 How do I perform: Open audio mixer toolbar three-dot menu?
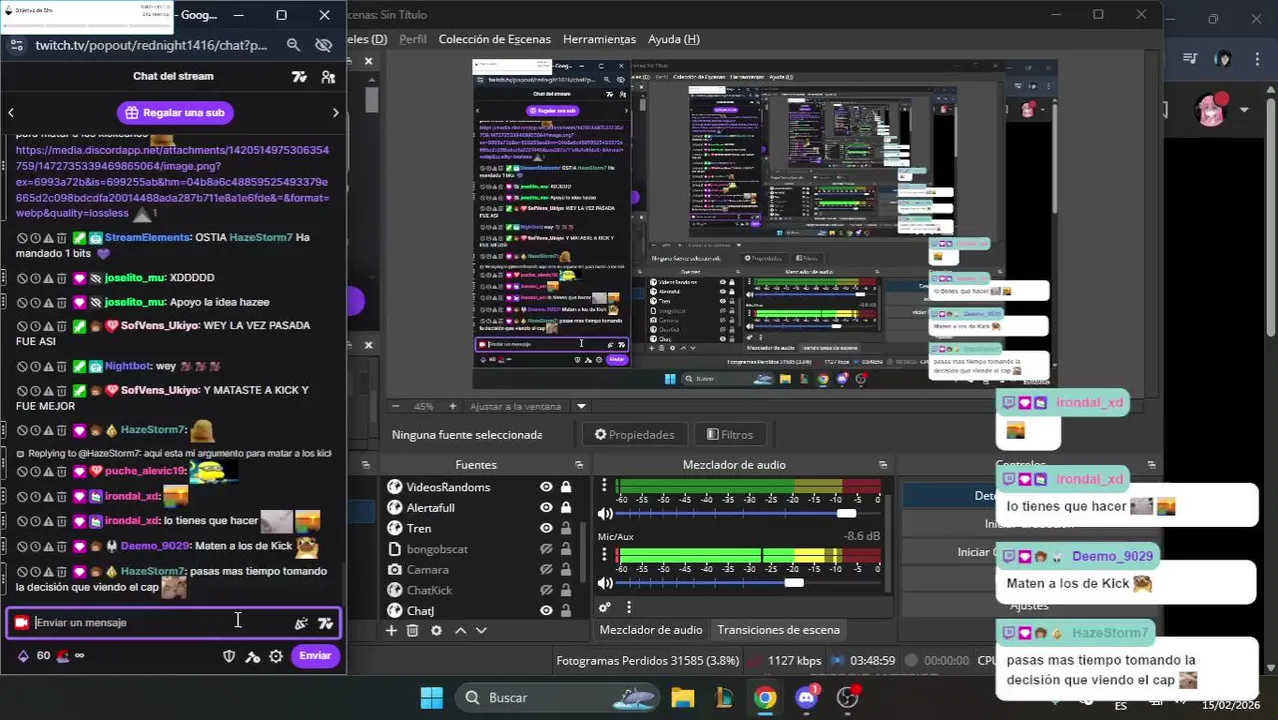[x=628, y=607]
